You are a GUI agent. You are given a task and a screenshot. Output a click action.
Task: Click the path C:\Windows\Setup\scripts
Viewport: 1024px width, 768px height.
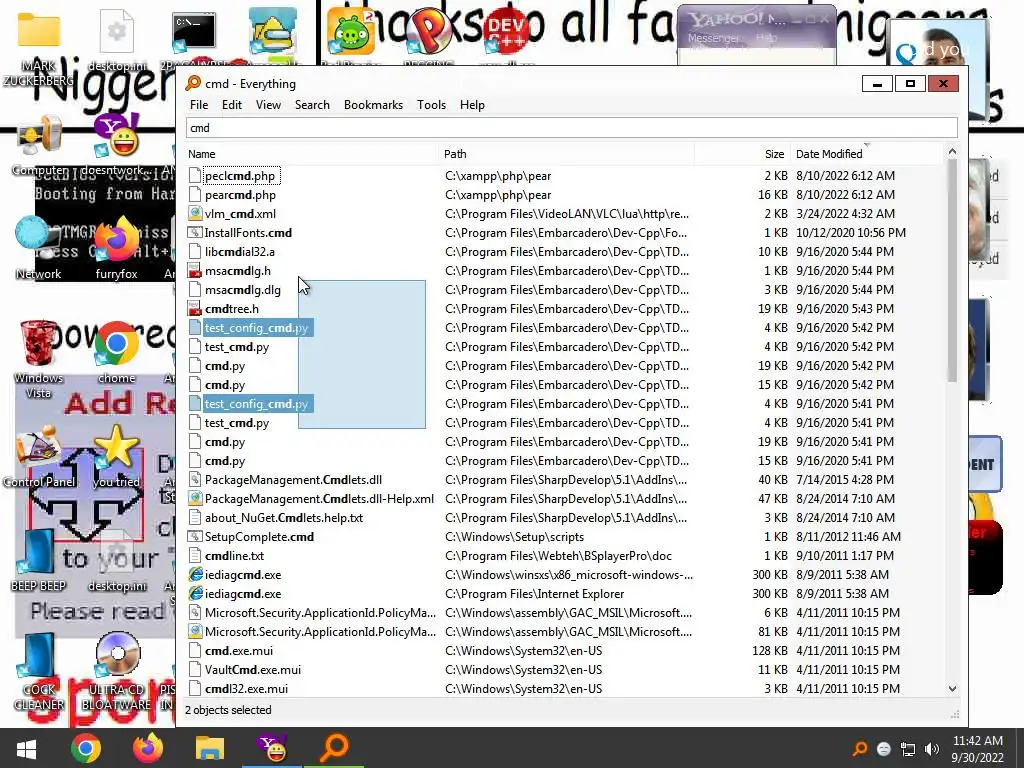point(515,537)
